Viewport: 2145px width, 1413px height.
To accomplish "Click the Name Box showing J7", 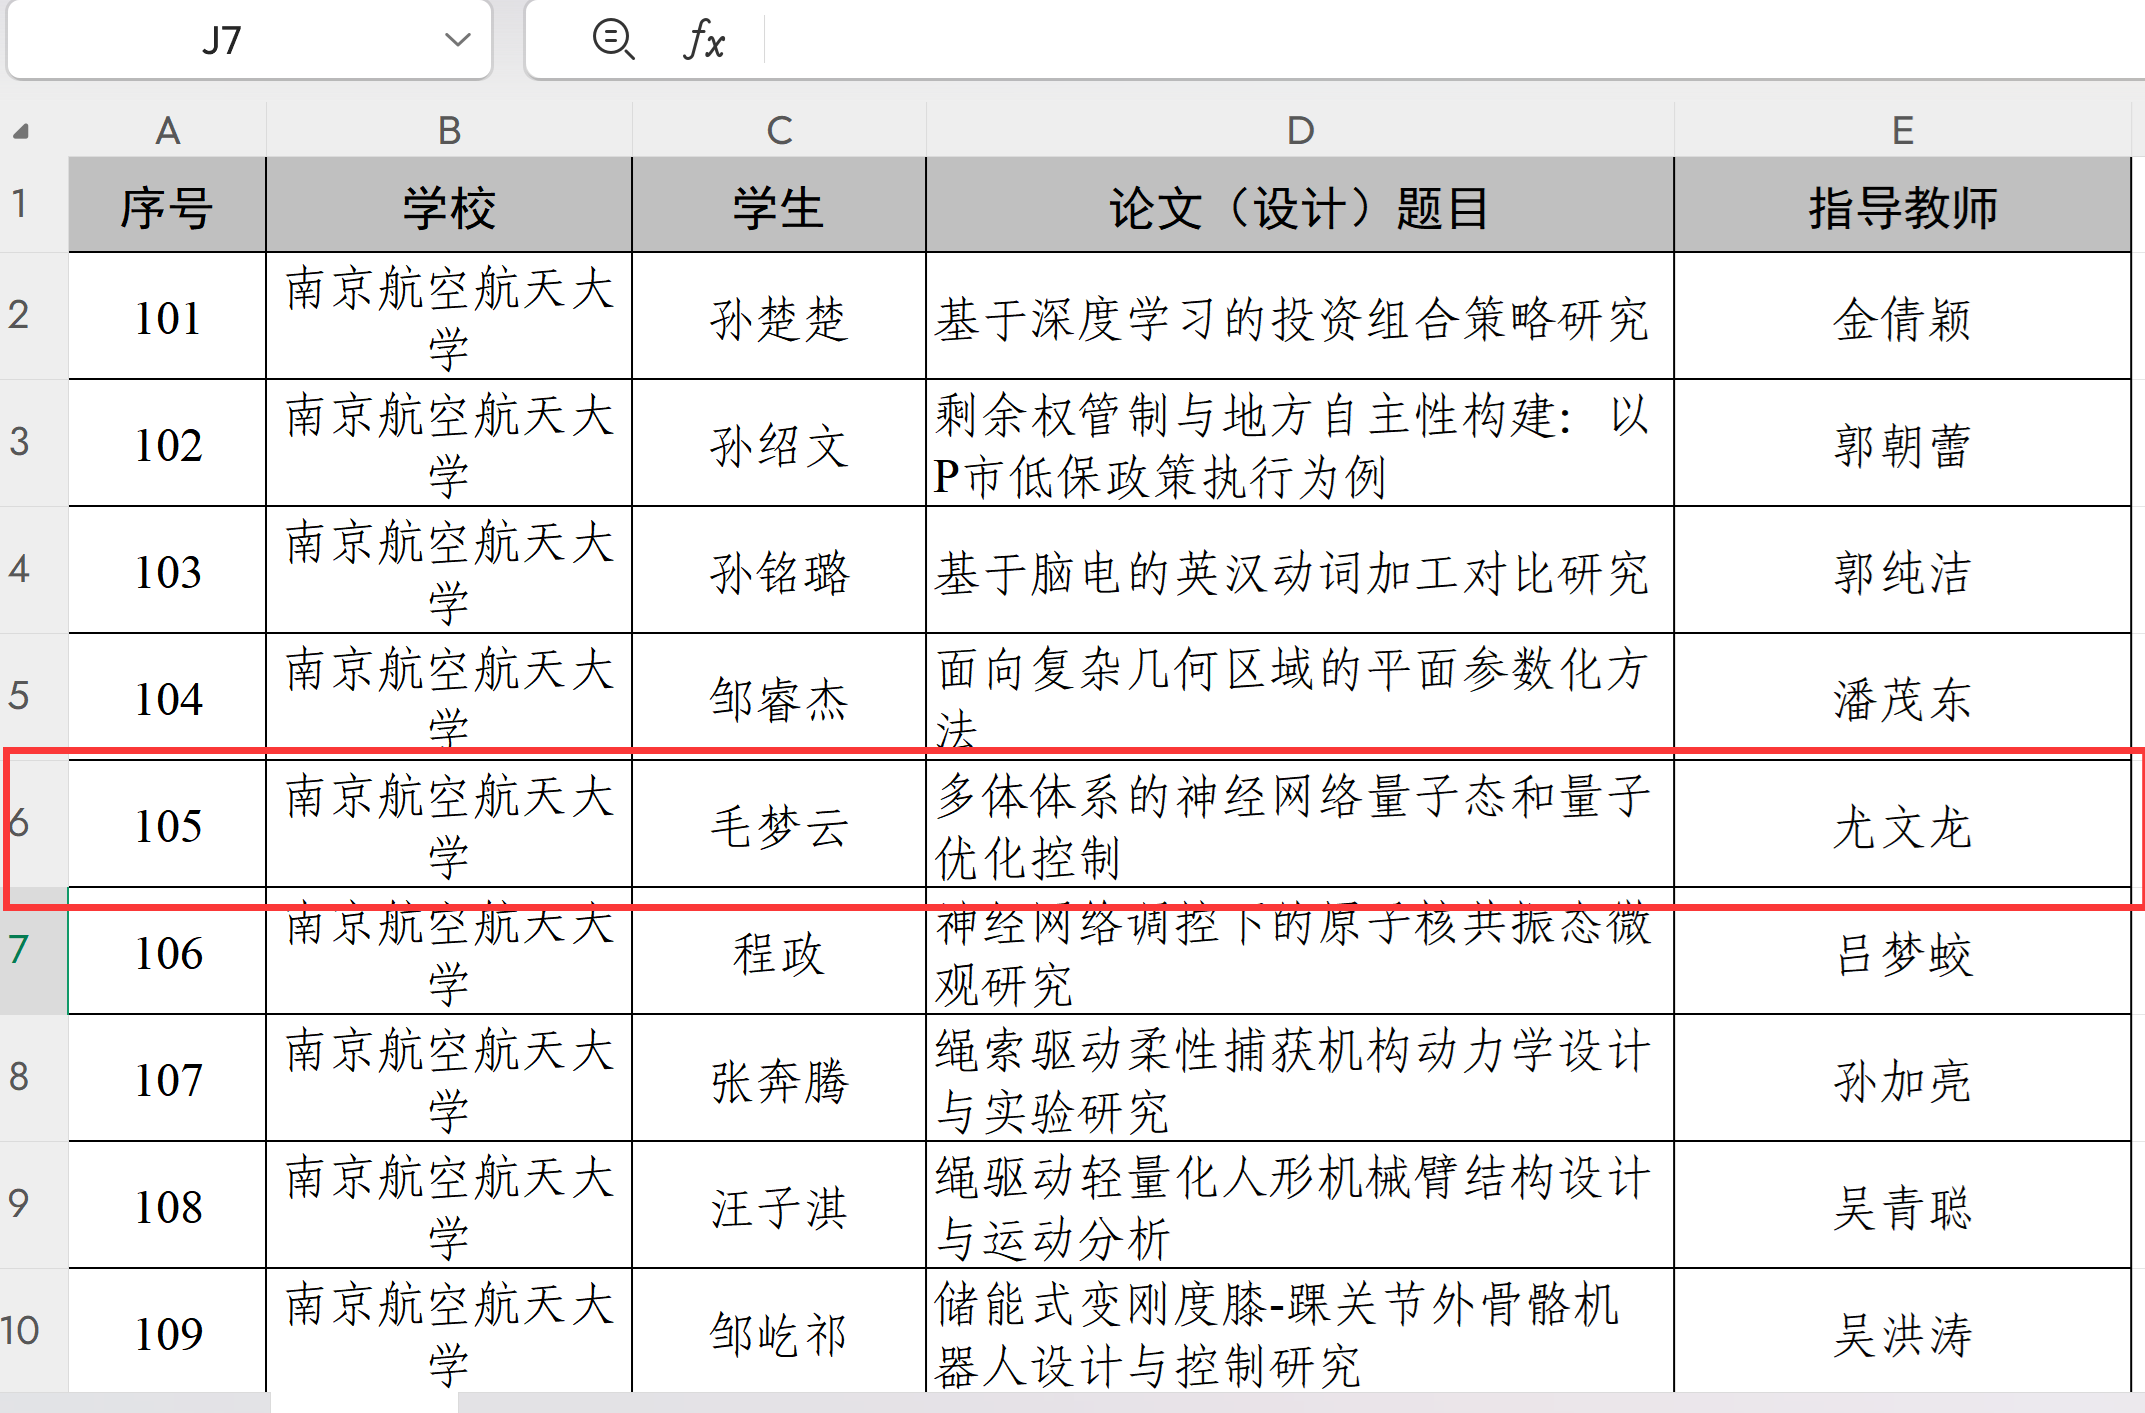I will click(x=222, y=40).
